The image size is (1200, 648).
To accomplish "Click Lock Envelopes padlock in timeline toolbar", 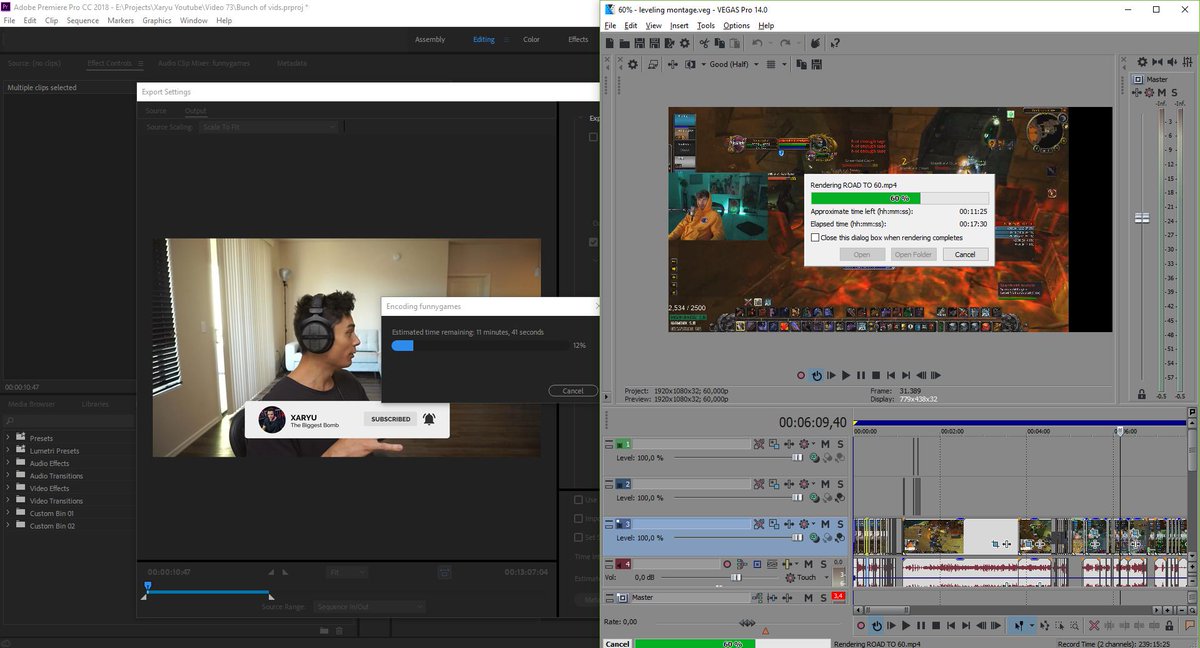I will 1169,625.
